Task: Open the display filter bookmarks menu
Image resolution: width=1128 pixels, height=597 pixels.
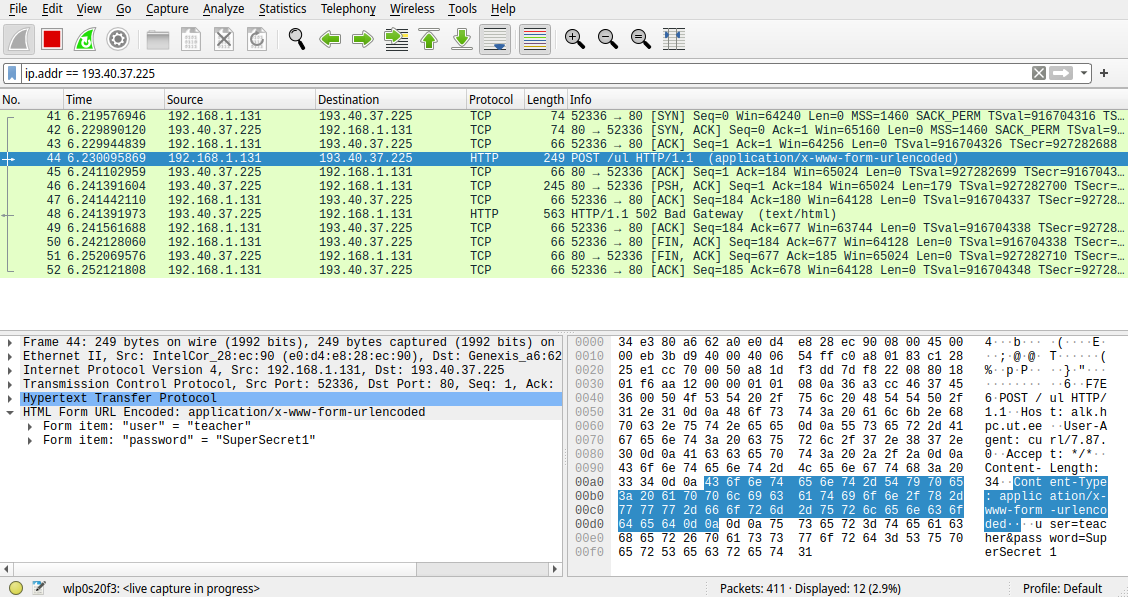Action: 11,72
